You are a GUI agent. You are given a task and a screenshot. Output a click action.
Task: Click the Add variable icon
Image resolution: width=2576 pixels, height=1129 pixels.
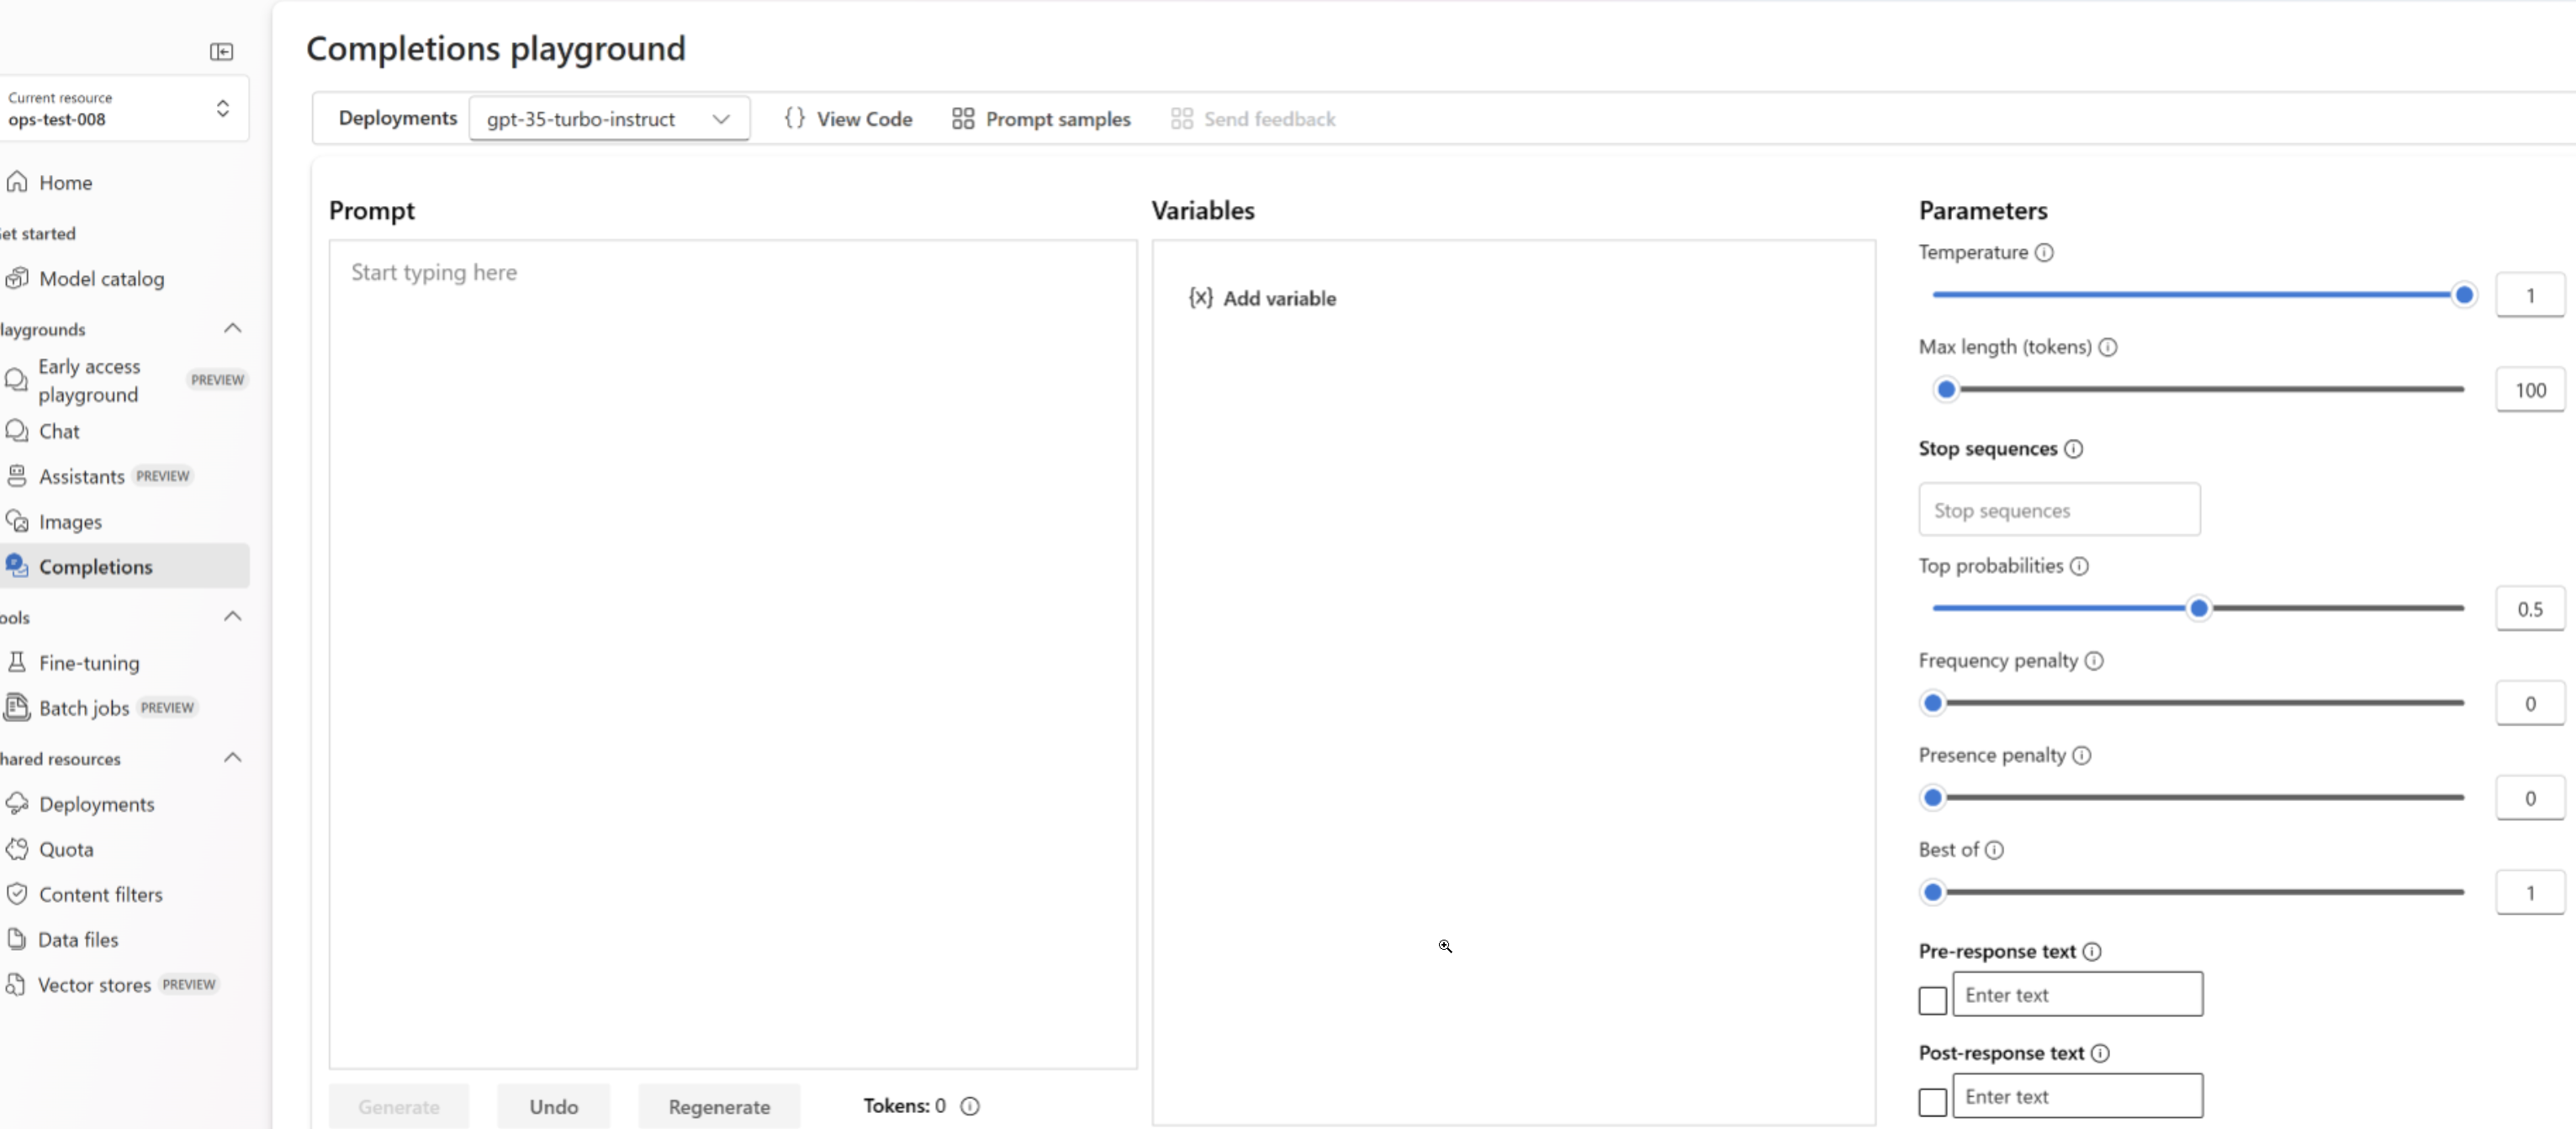1200,297
